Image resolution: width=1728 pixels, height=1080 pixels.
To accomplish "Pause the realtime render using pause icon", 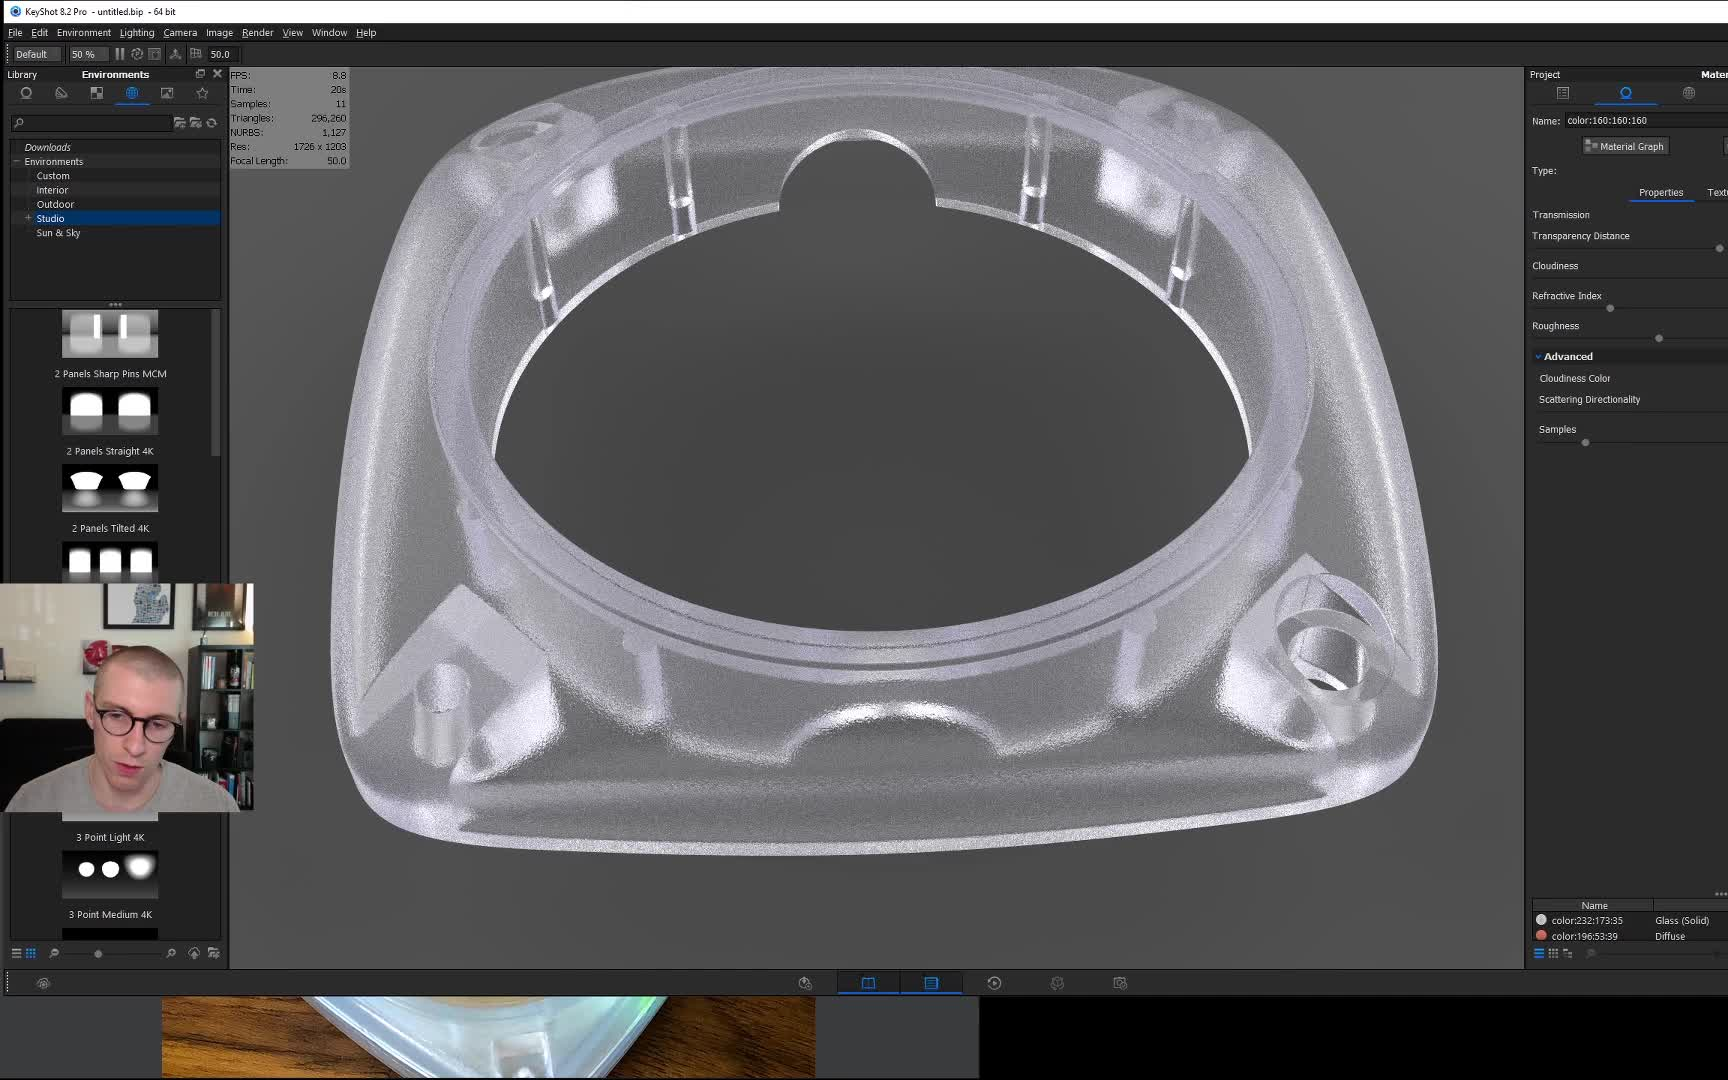I will pos(119,53).
